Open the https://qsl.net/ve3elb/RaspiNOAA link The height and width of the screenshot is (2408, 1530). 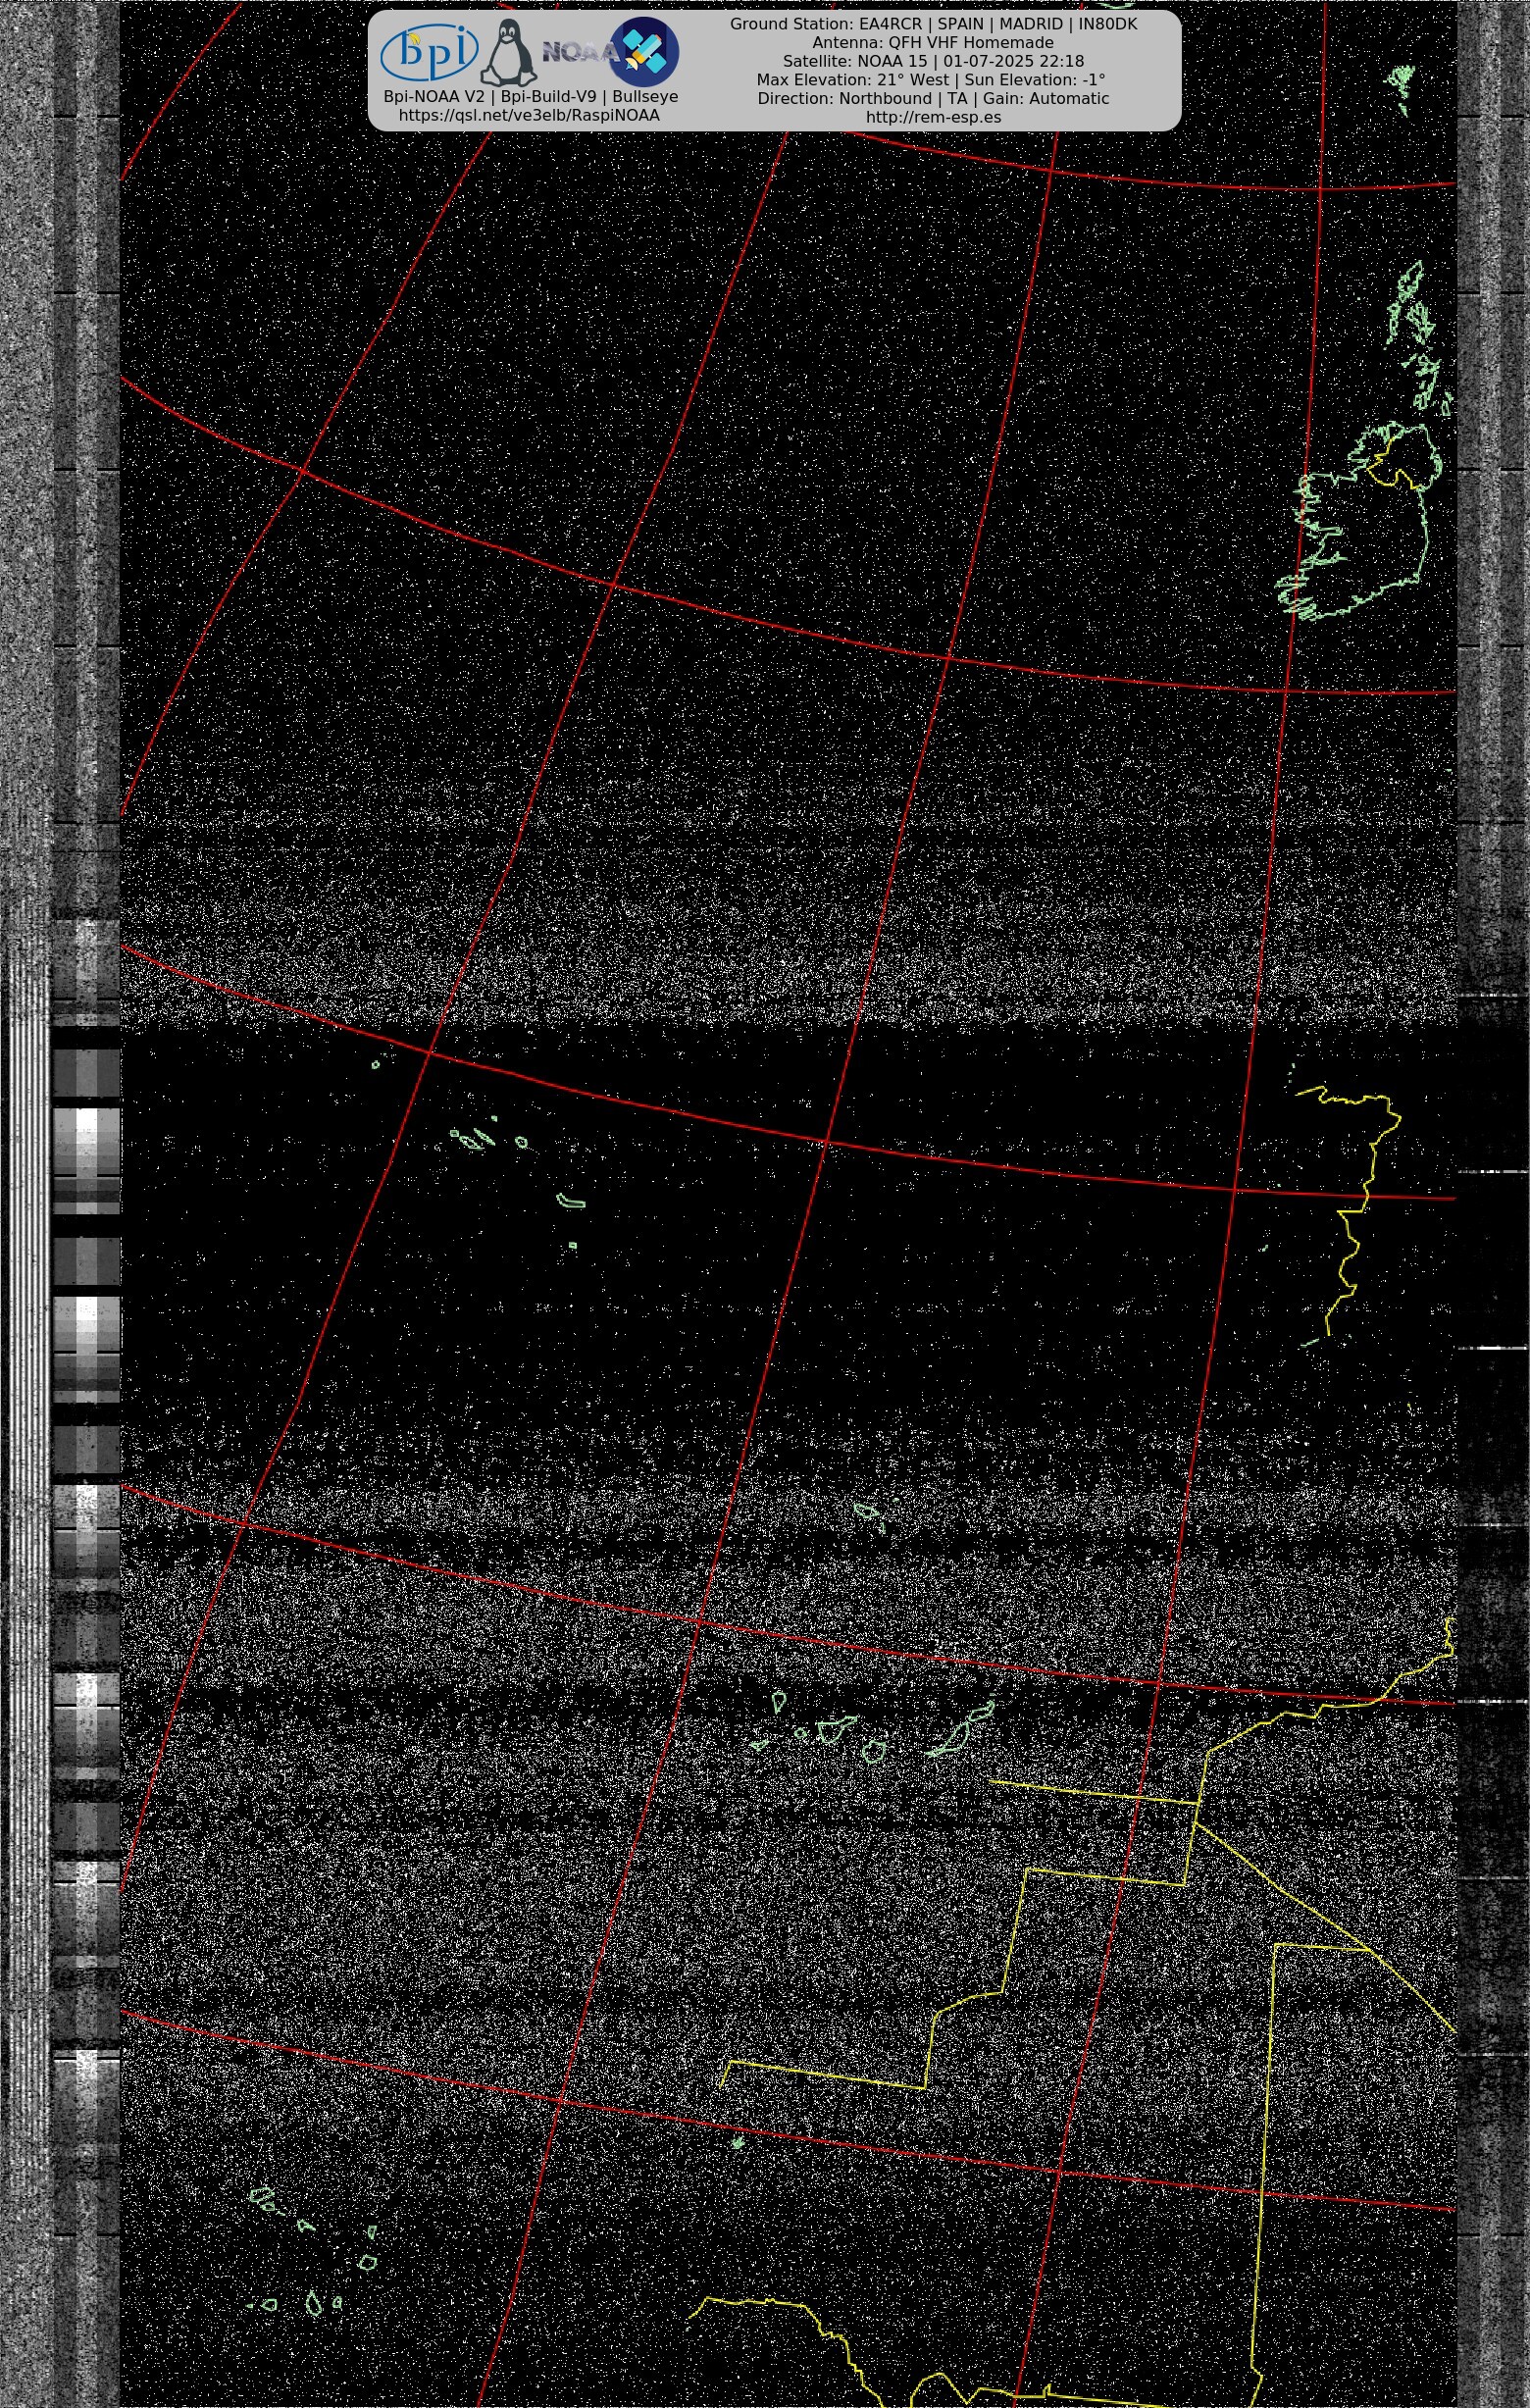pyautogui.click(x=529, y=115)
